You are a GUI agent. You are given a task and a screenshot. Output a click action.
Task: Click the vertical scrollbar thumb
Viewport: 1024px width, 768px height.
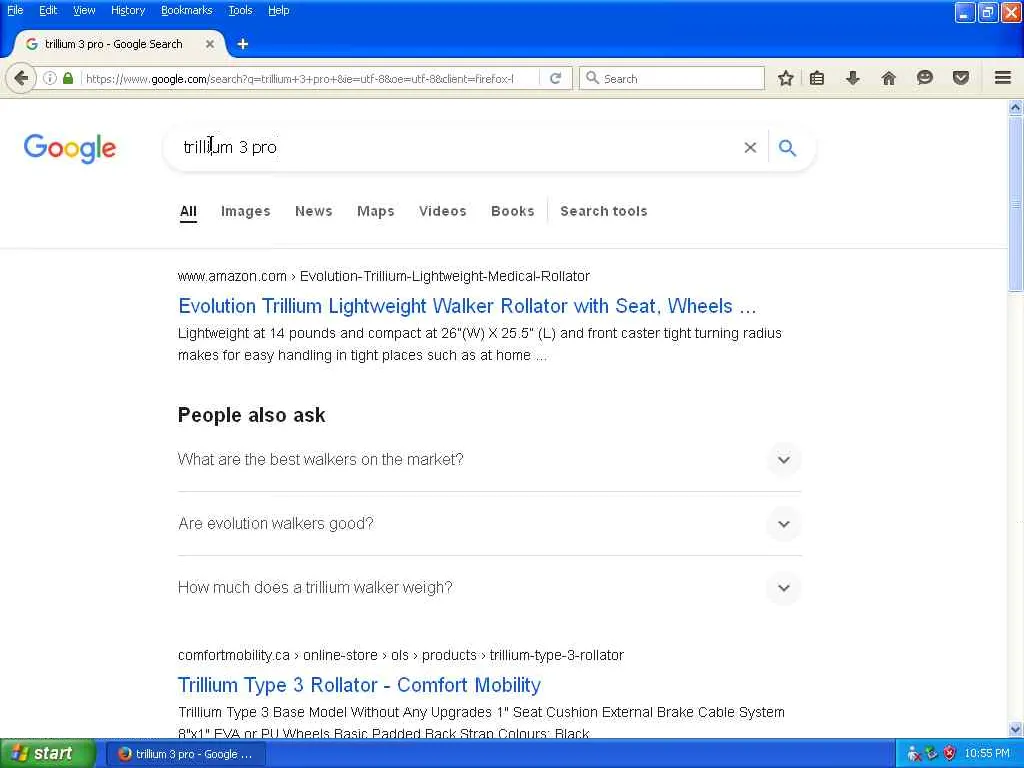1016,204
